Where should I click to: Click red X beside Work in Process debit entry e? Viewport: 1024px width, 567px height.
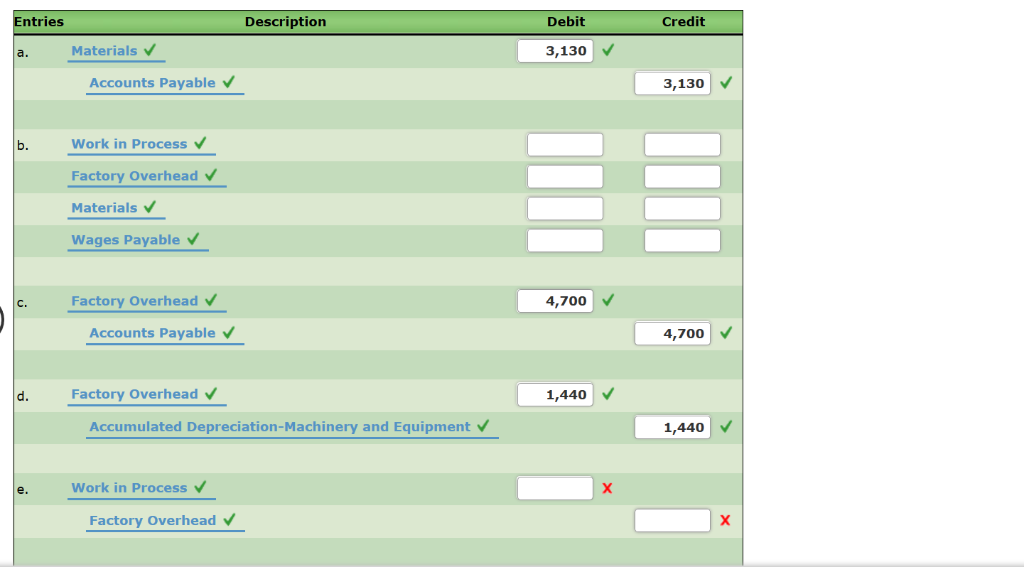(607, 488)
